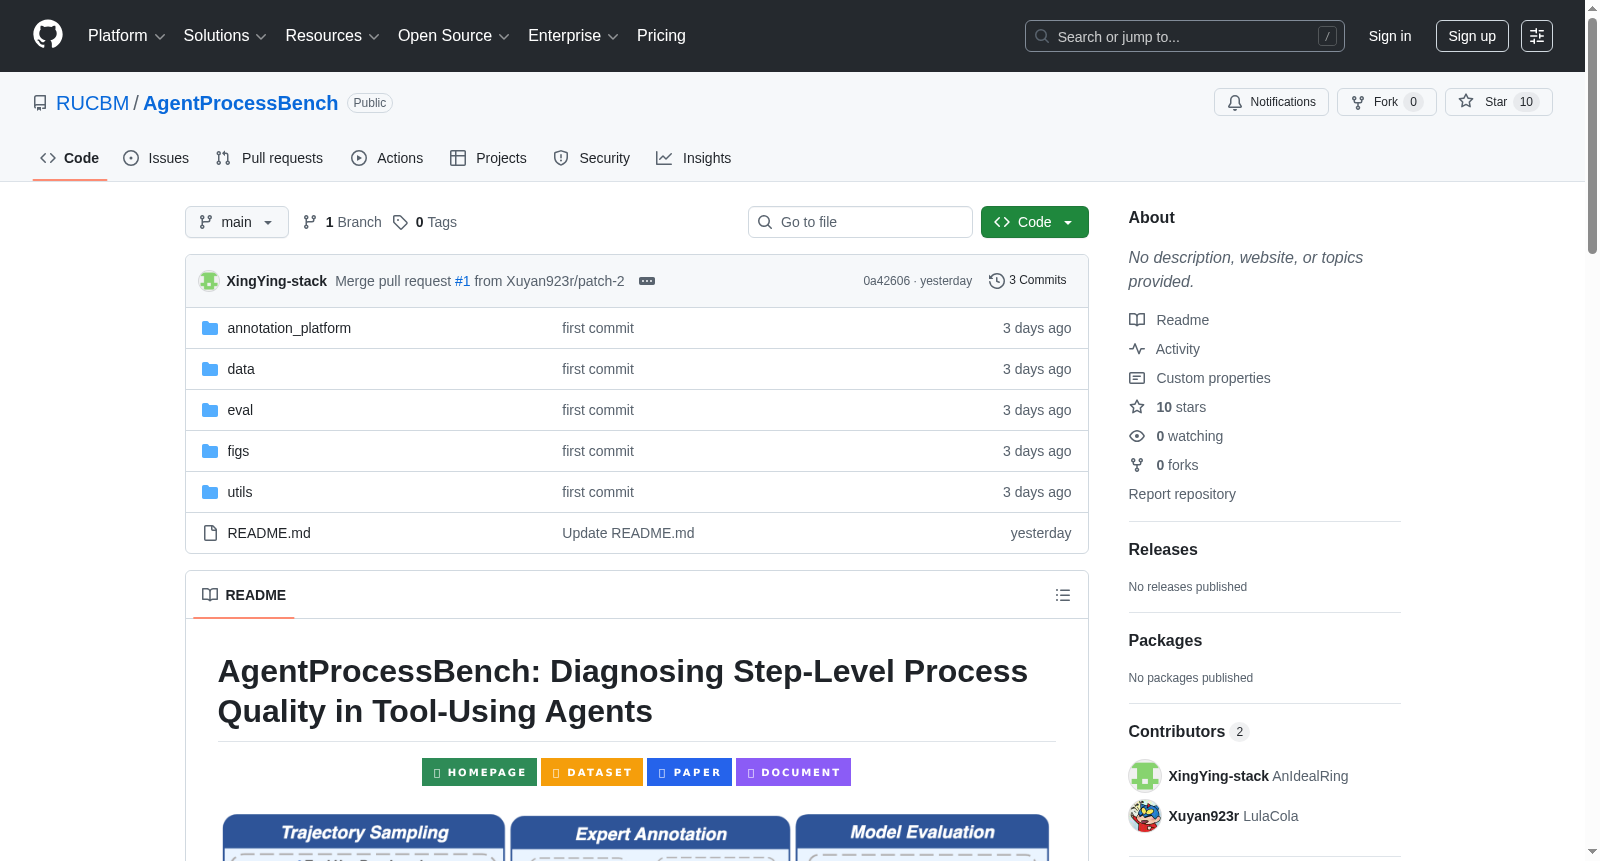Open the AgentProcessBench repository link

click(241, 103)
